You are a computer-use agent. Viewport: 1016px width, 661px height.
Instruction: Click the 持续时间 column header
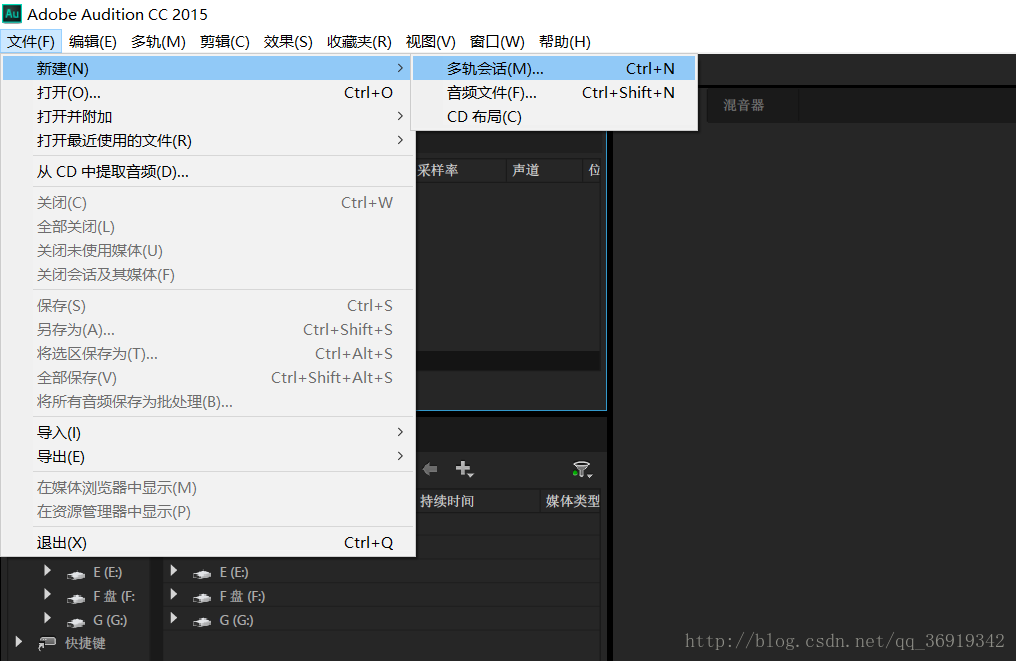tap(446, 501)
